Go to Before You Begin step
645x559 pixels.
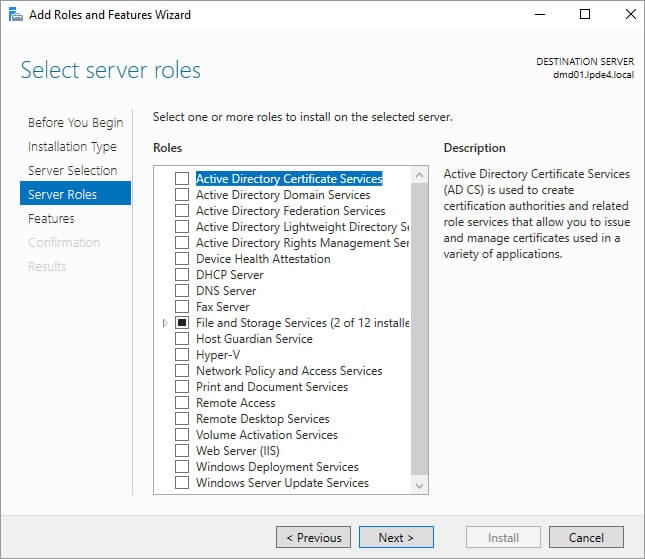(x=76, y=123)
